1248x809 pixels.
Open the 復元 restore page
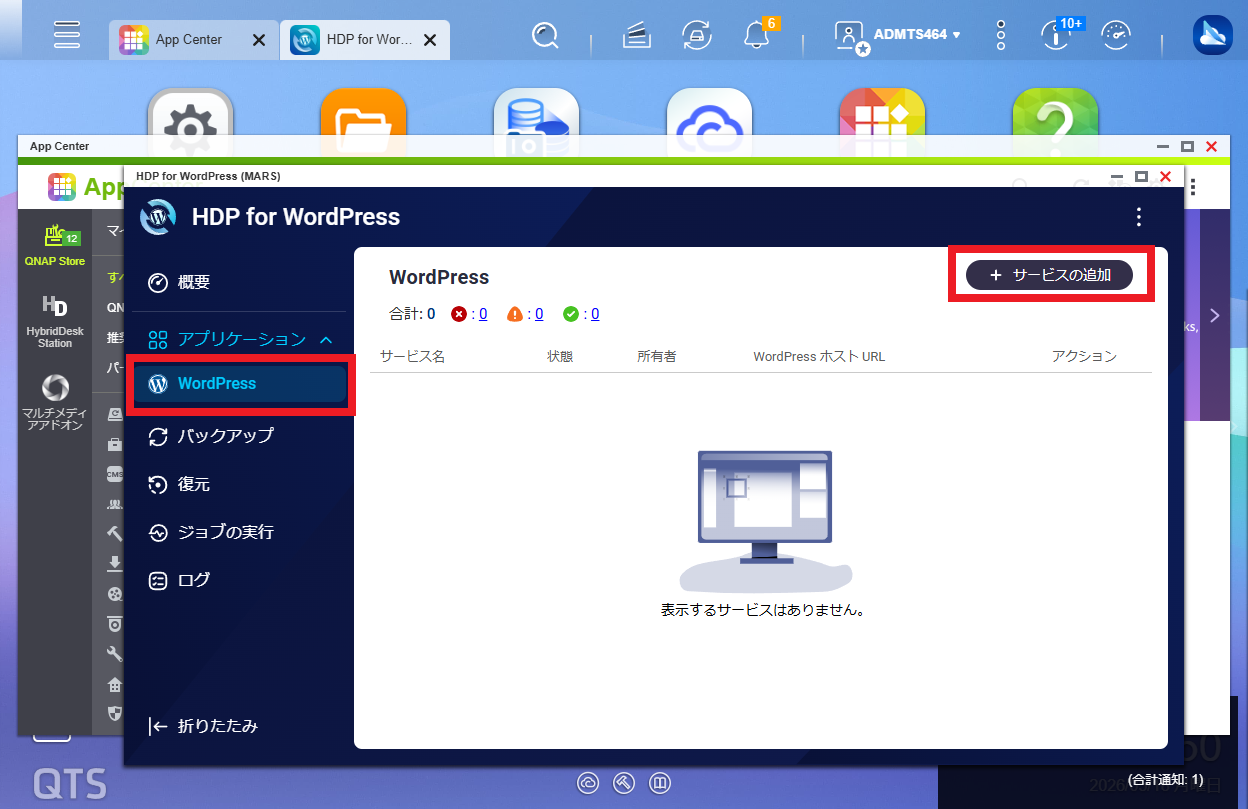pyautogui.click(x=179, y=484)
